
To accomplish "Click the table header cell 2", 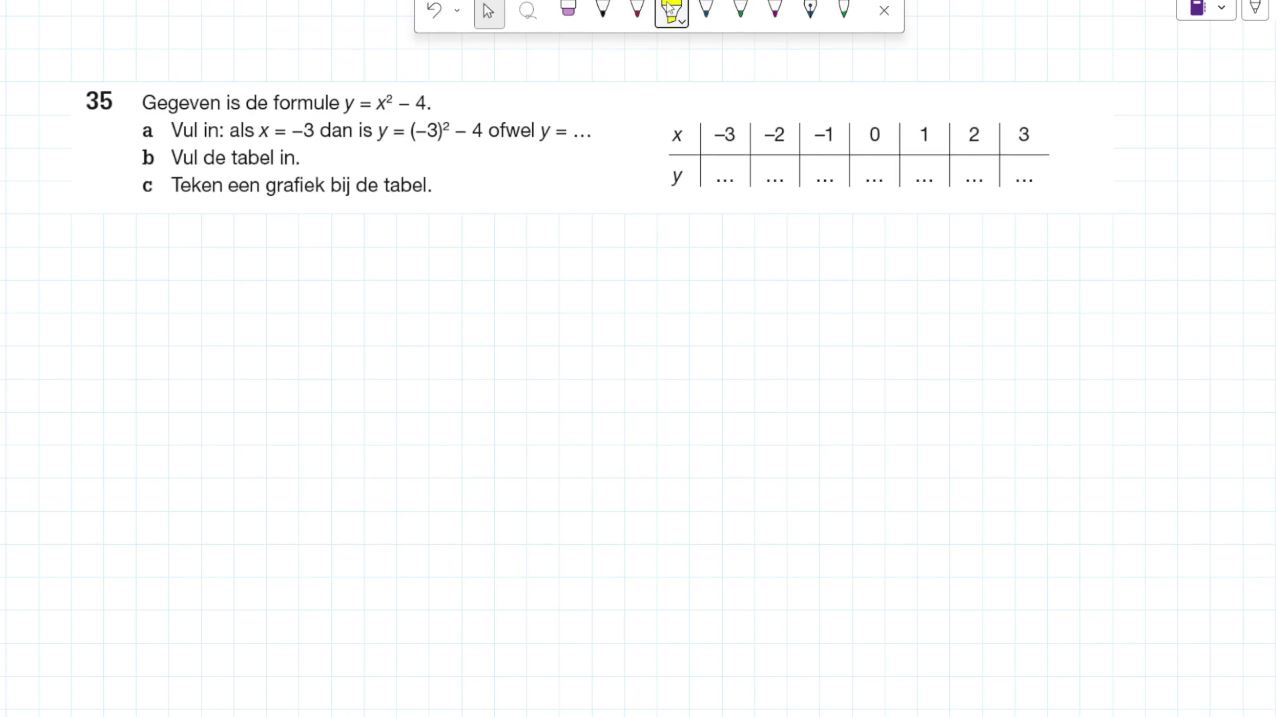I will click(x=974, y=135).
